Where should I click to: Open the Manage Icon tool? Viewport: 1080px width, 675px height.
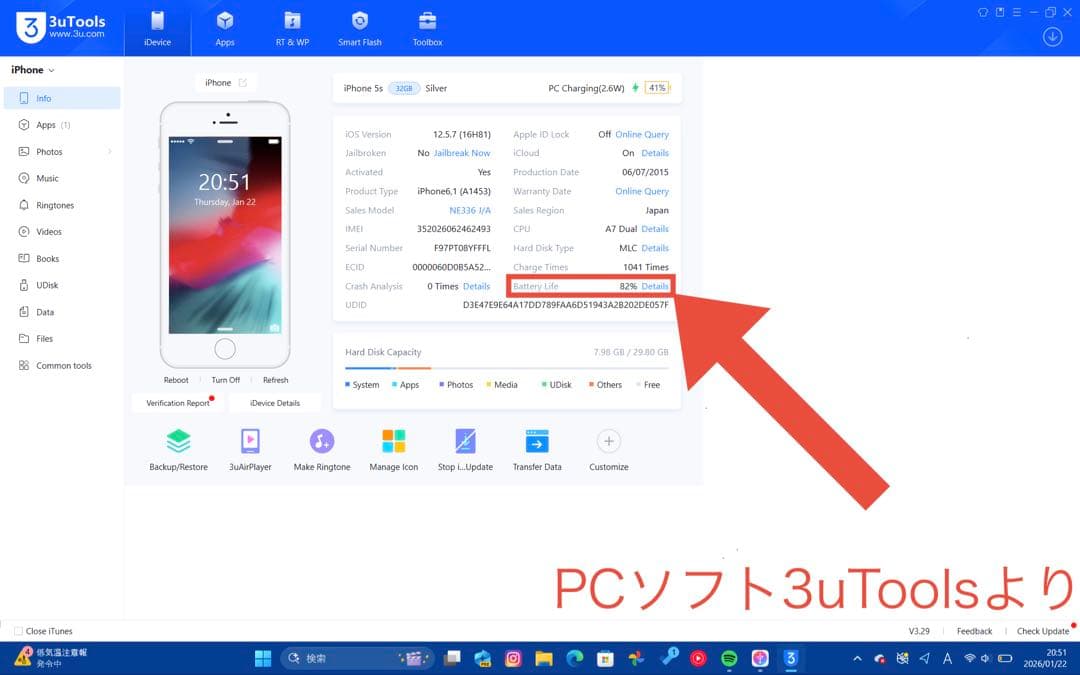click(x=393, y=442)
